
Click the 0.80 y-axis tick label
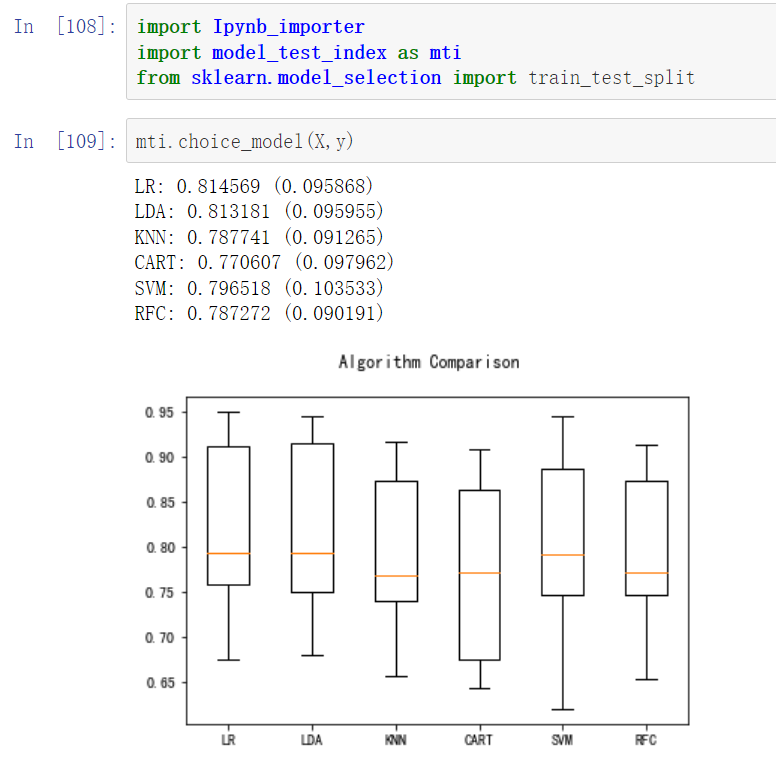click(x=160, y=548)
